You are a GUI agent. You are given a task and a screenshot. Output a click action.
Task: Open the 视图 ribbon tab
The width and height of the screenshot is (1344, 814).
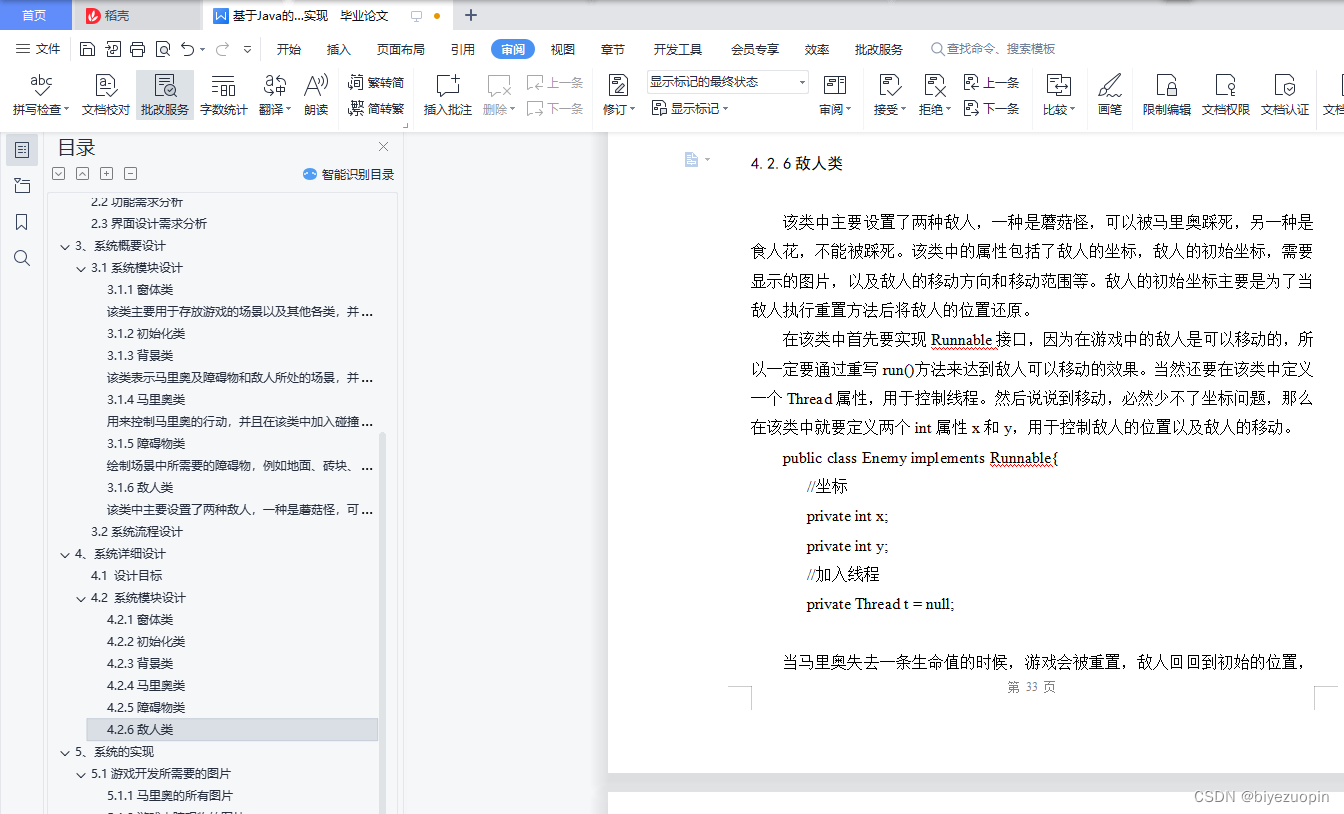click(563, 49)
